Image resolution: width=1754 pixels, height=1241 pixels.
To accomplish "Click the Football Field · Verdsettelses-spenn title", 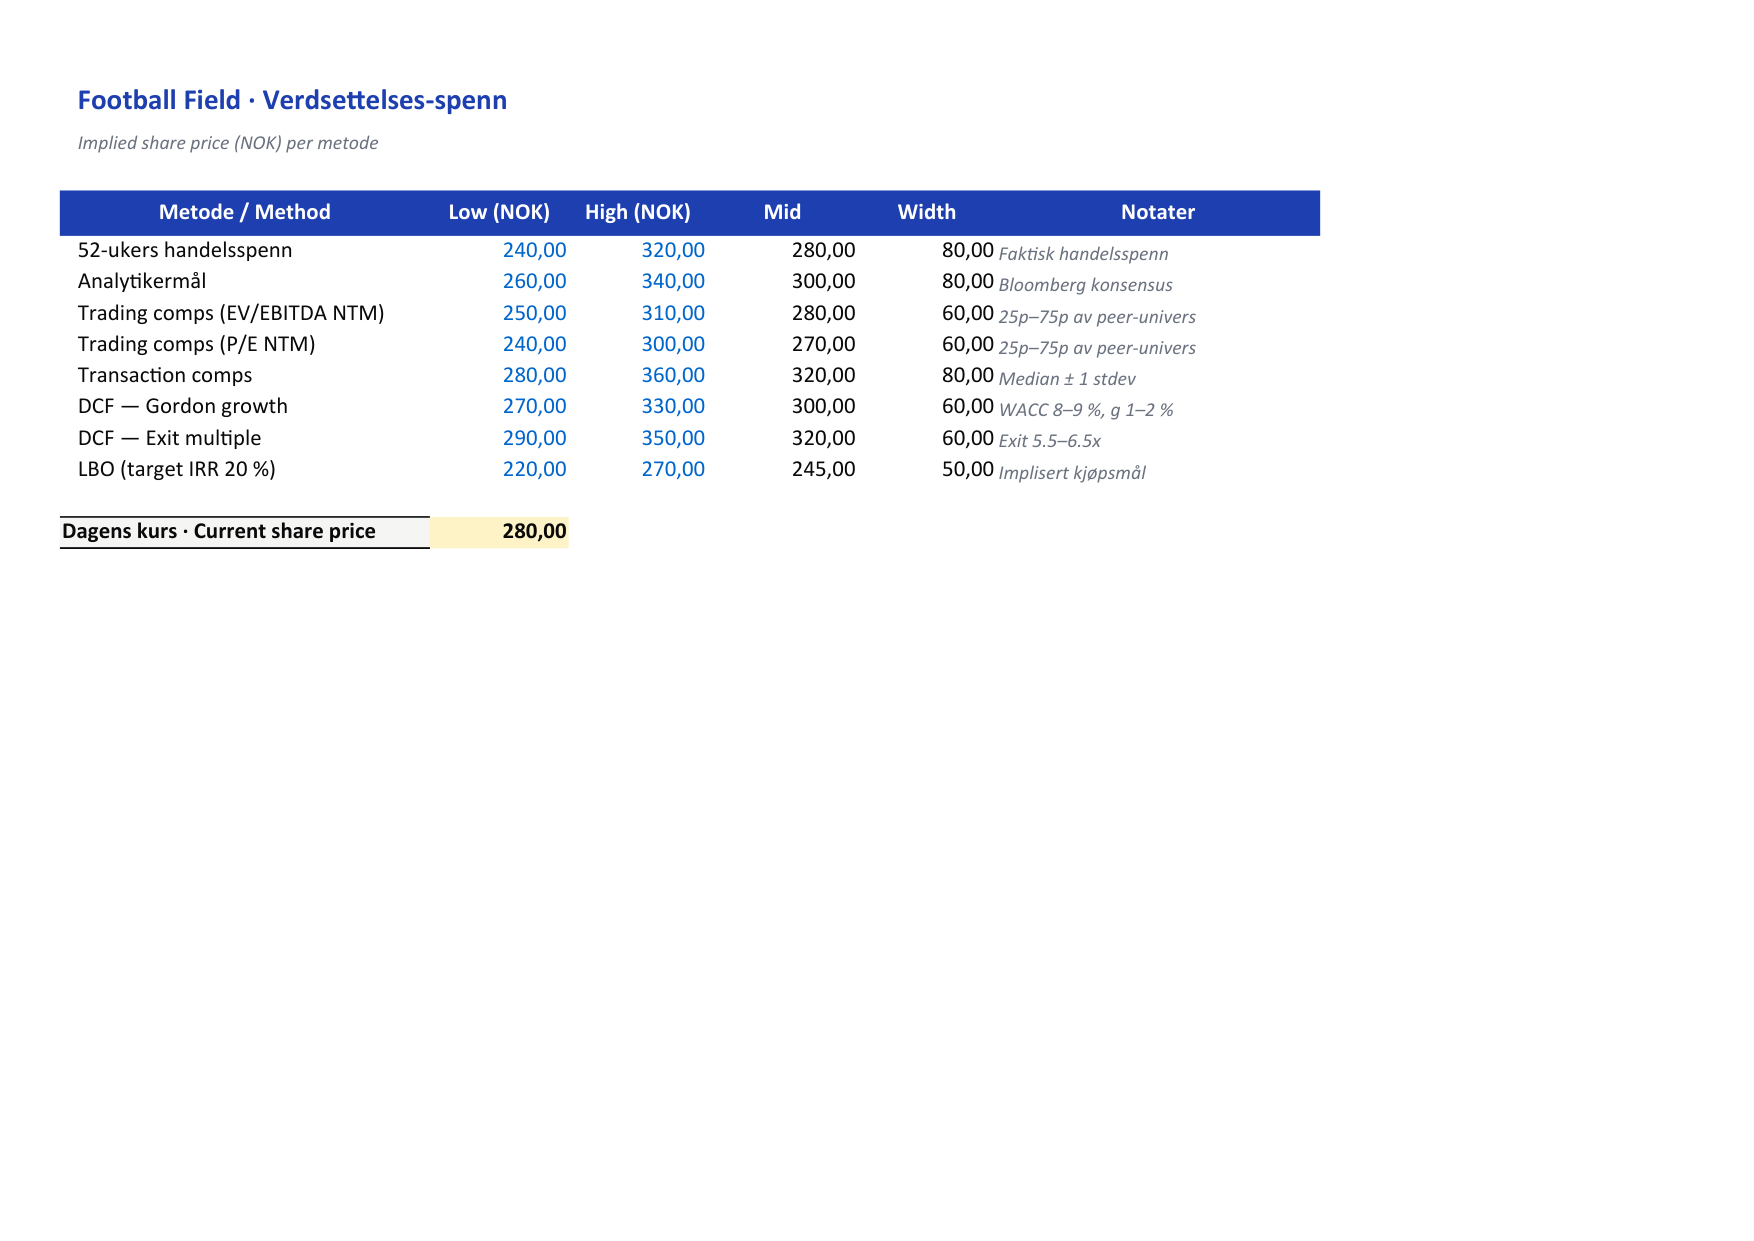I will (292, 100).
